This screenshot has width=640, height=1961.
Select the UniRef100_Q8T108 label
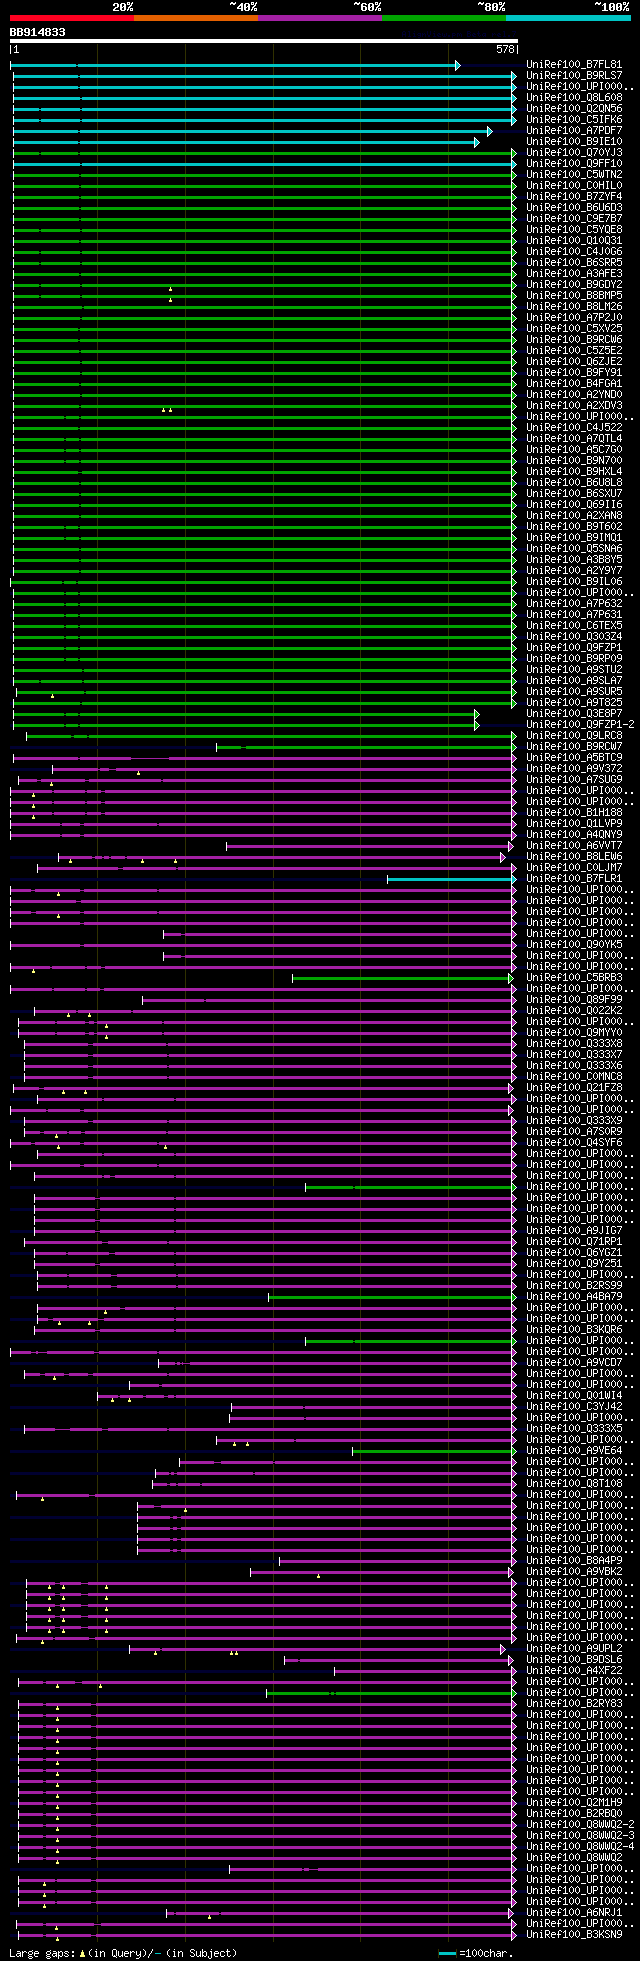point(574,1484)
